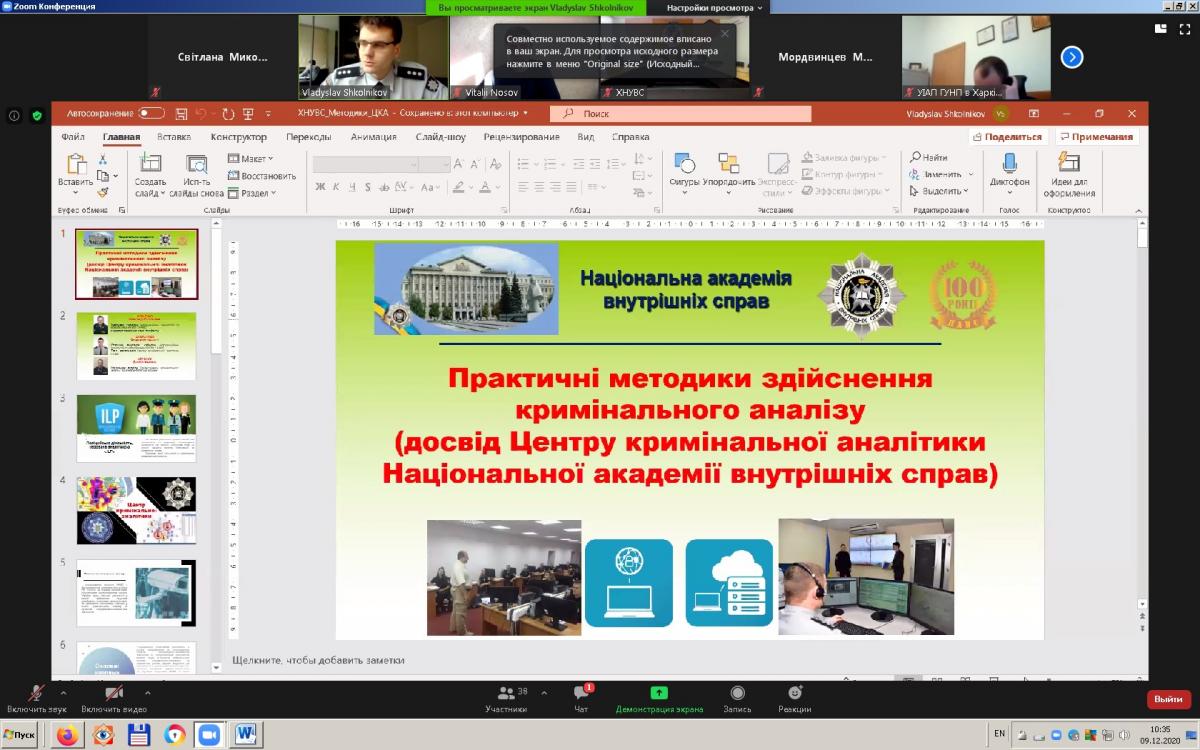Expand the Раздел dropdown
Screen dimensions: 1200x750
click(252, 193)
